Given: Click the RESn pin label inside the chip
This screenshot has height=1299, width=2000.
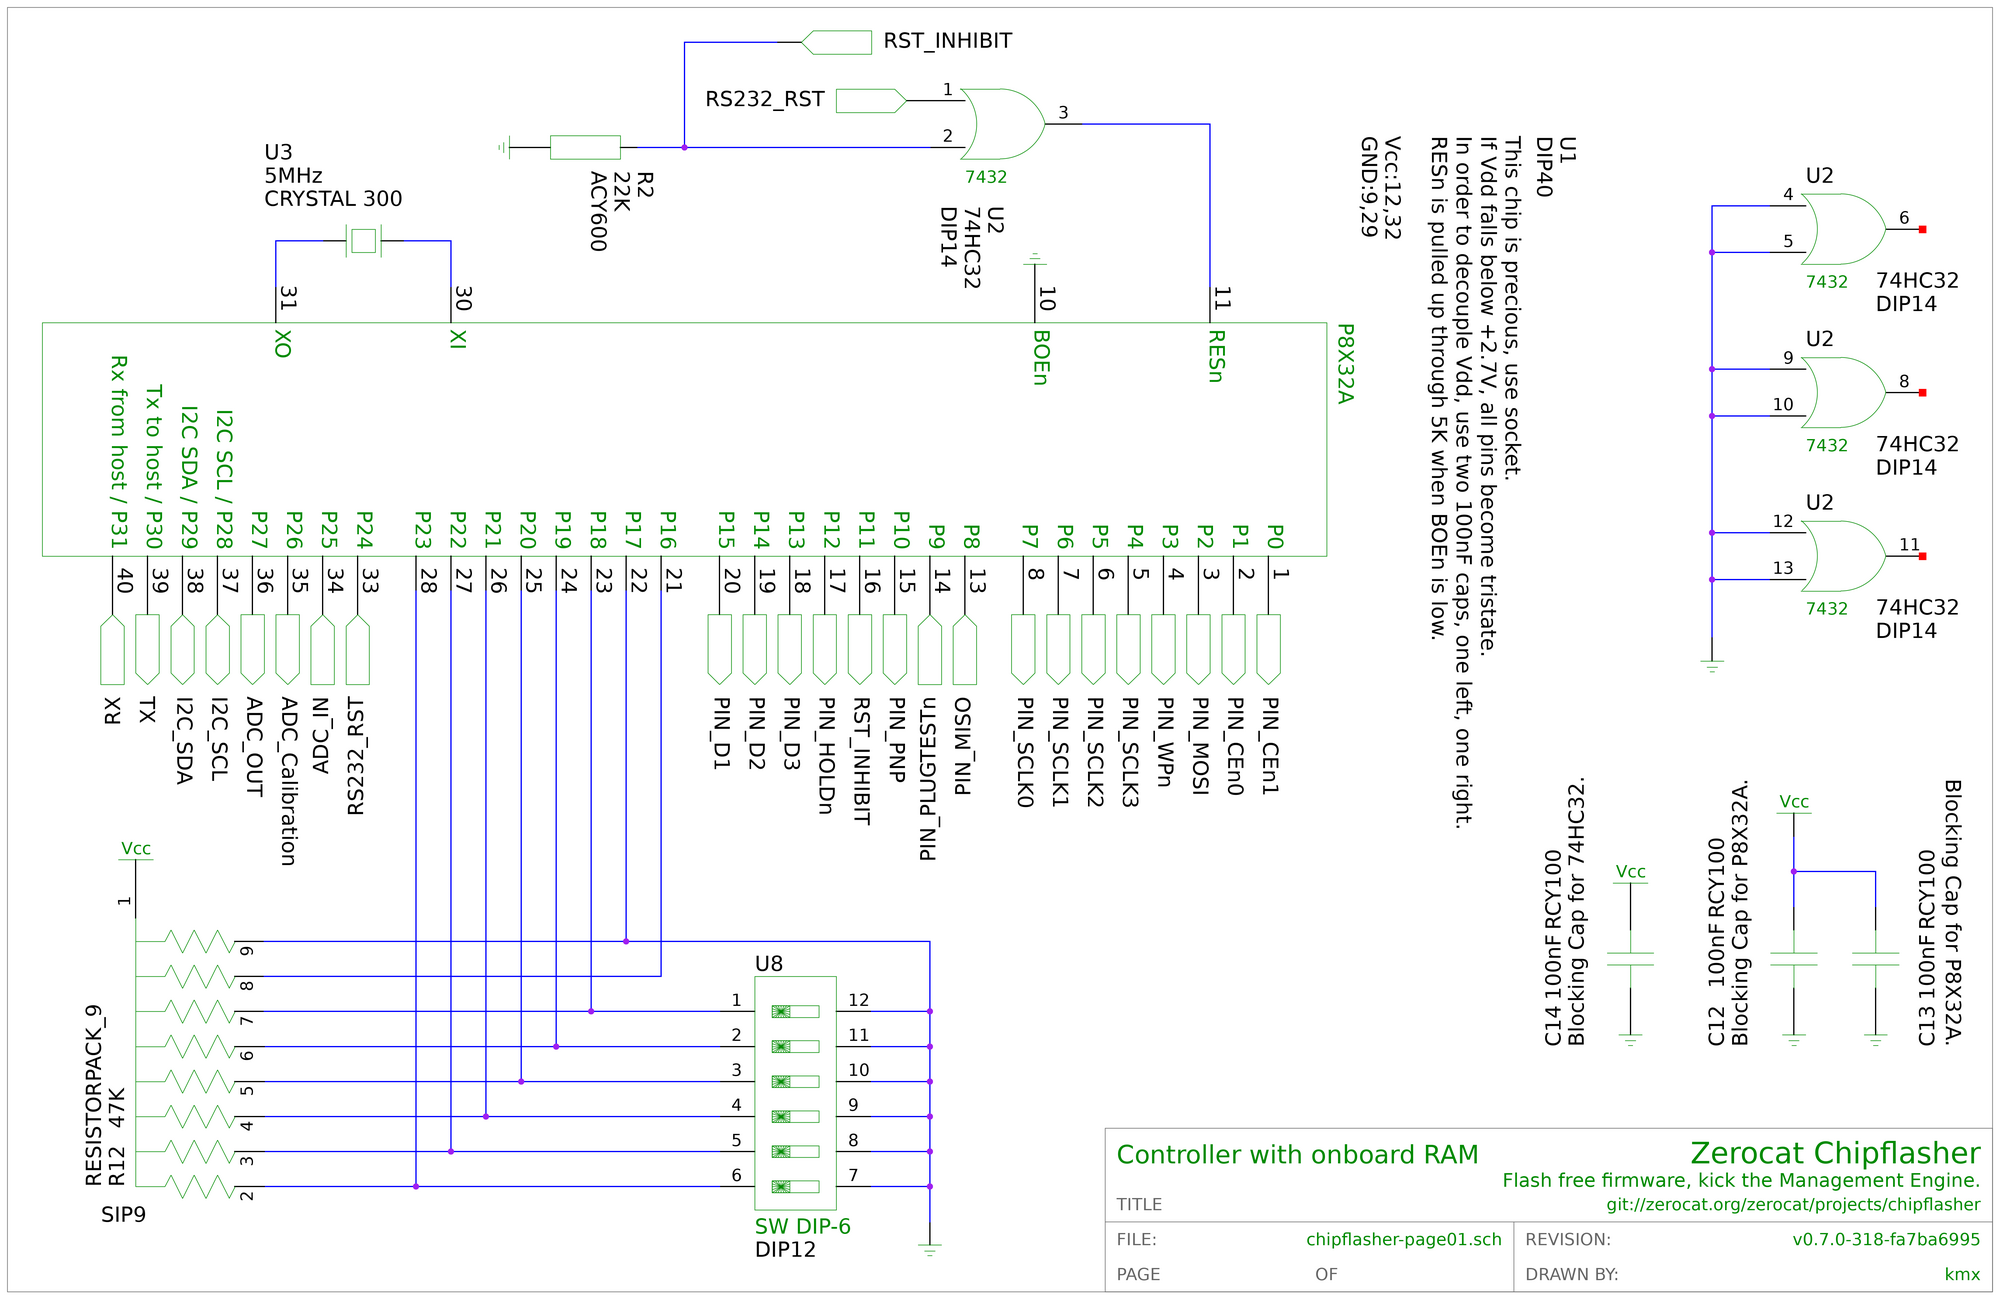Looking at the screenshot, I should tap(1216, 356).
